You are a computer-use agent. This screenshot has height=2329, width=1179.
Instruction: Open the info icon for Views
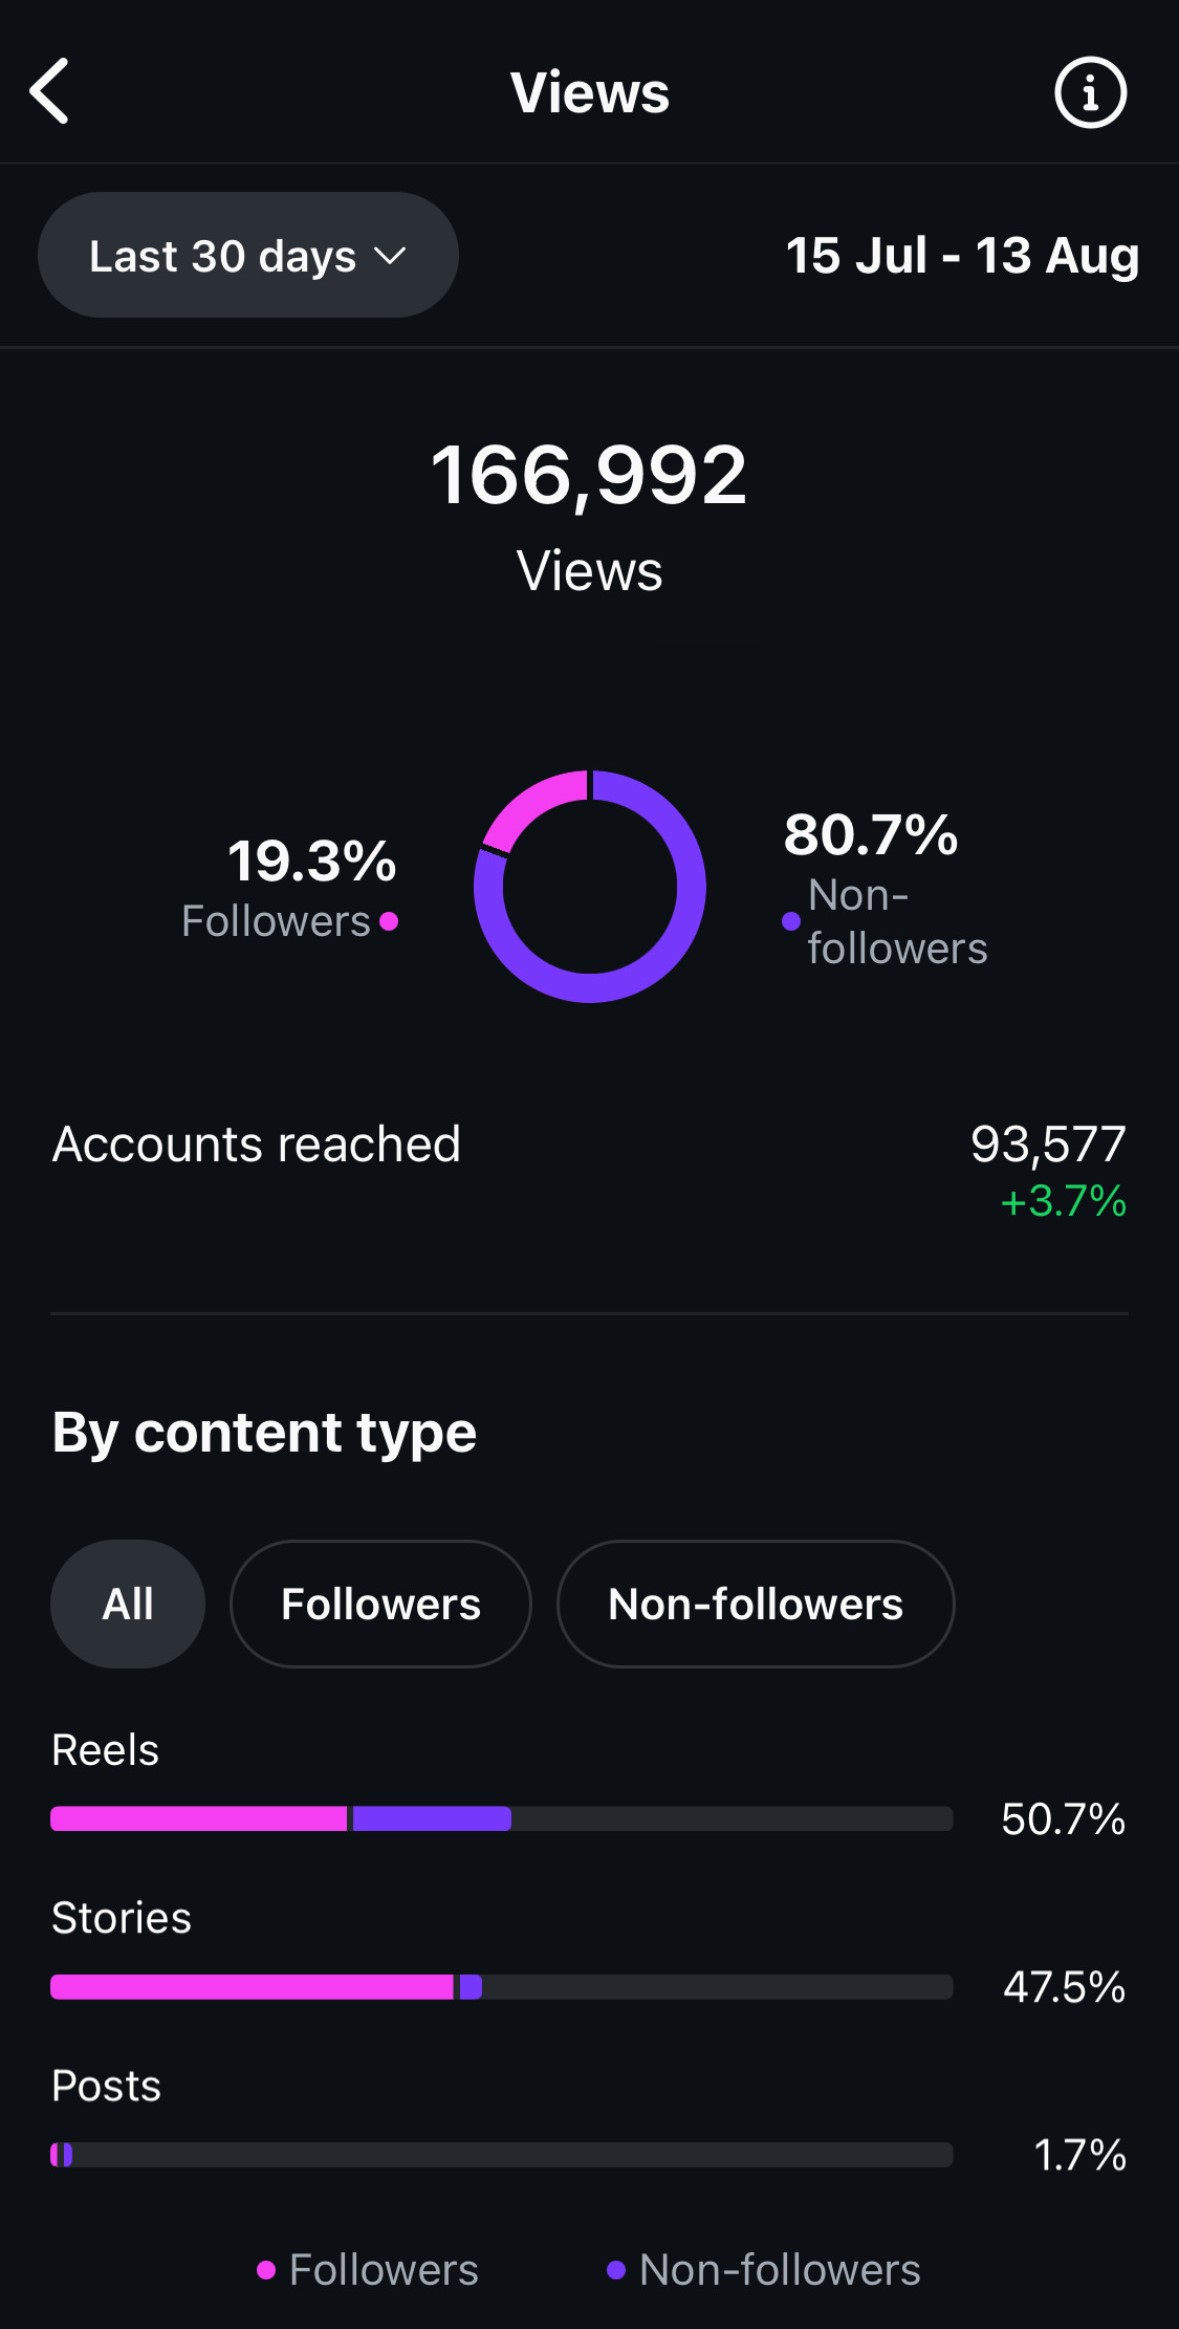1090,93
